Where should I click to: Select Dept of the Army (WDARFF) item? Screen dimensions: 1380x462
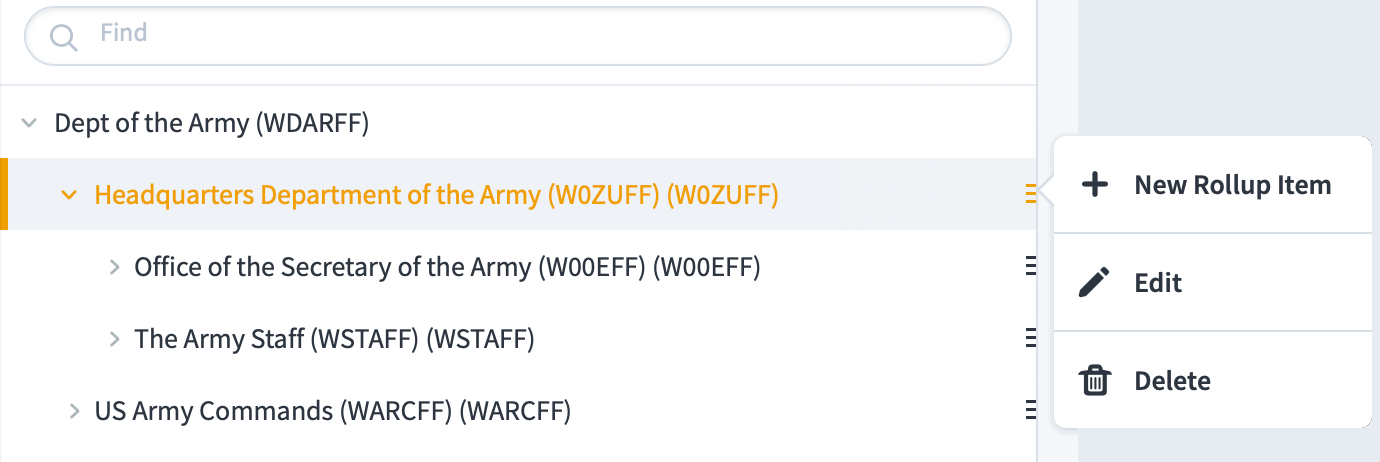212,124
